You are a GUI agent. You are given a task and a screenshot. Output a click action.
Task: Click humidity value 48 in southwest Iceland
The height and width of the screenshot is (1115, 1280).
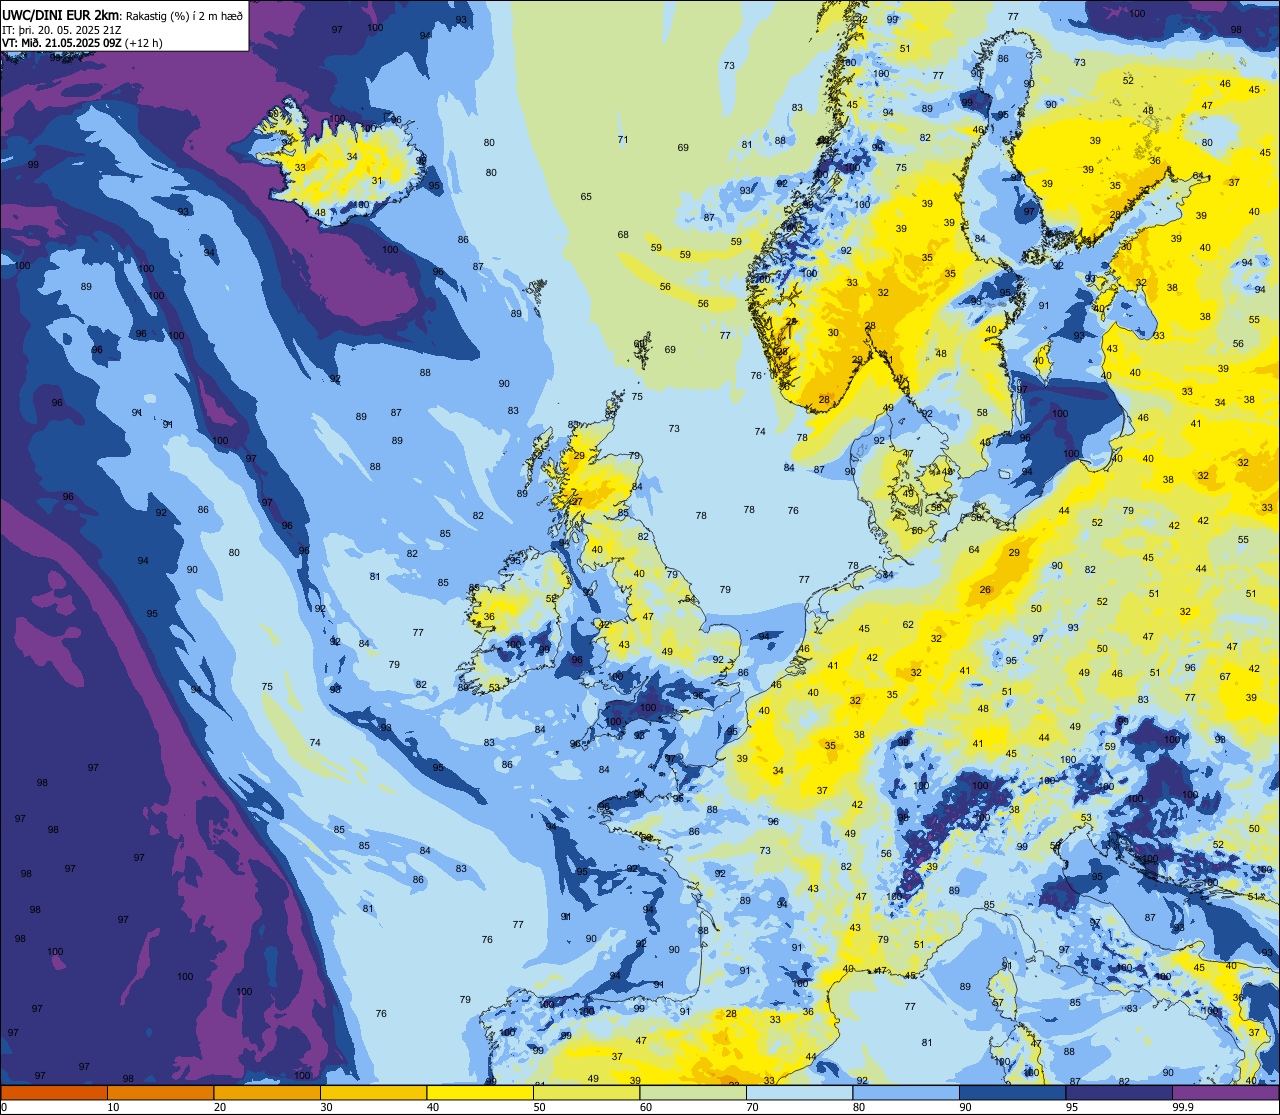[320, 212]
